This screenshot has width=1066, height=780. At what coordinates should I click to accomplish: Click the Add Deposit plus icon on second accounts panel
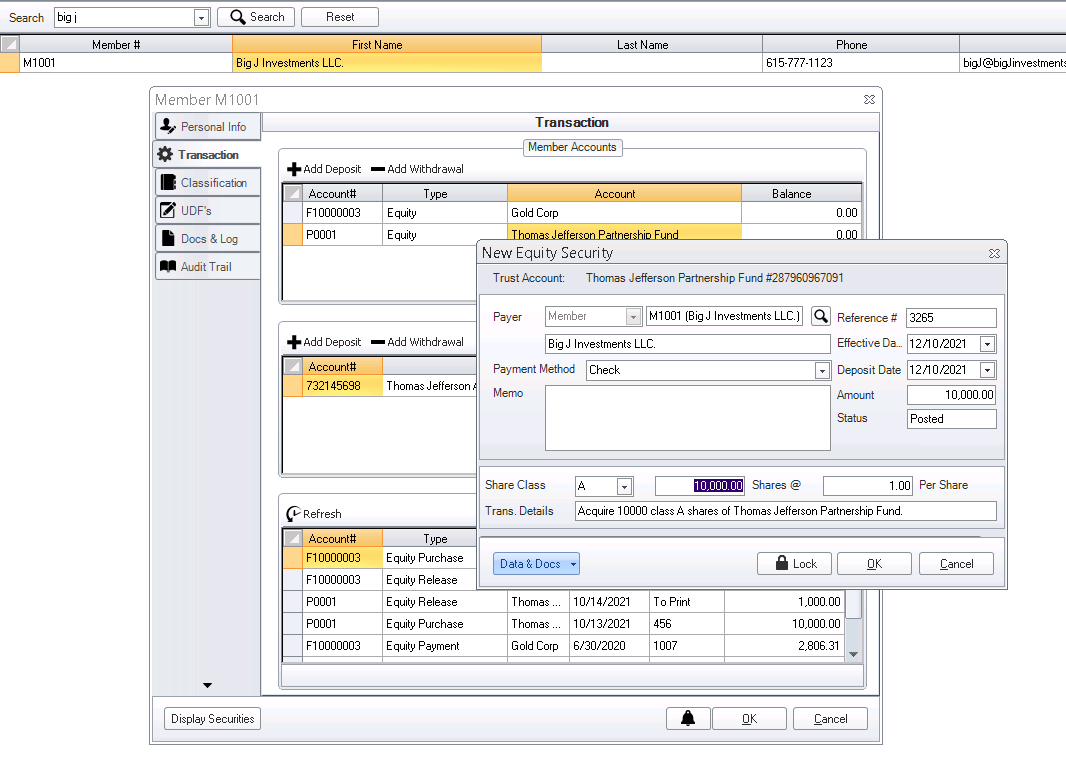point(293,341)
